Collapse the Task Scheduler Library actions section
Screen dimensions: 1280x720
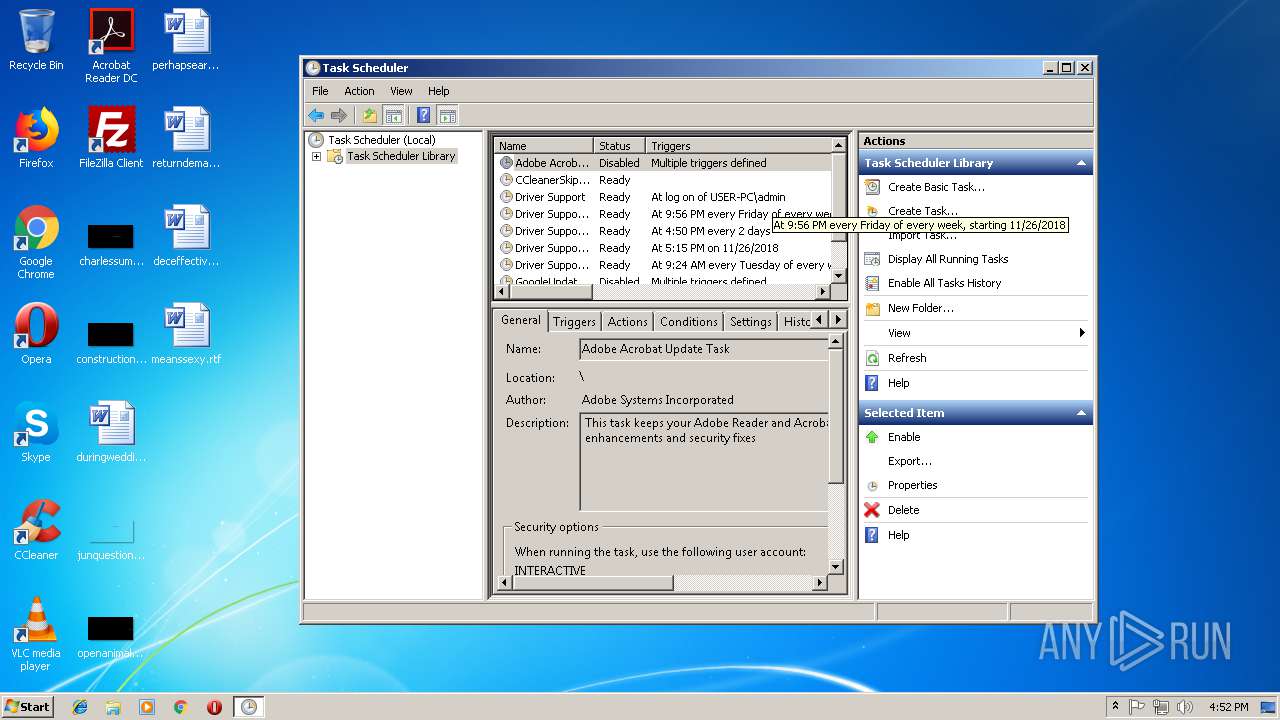coord(1081,163)
